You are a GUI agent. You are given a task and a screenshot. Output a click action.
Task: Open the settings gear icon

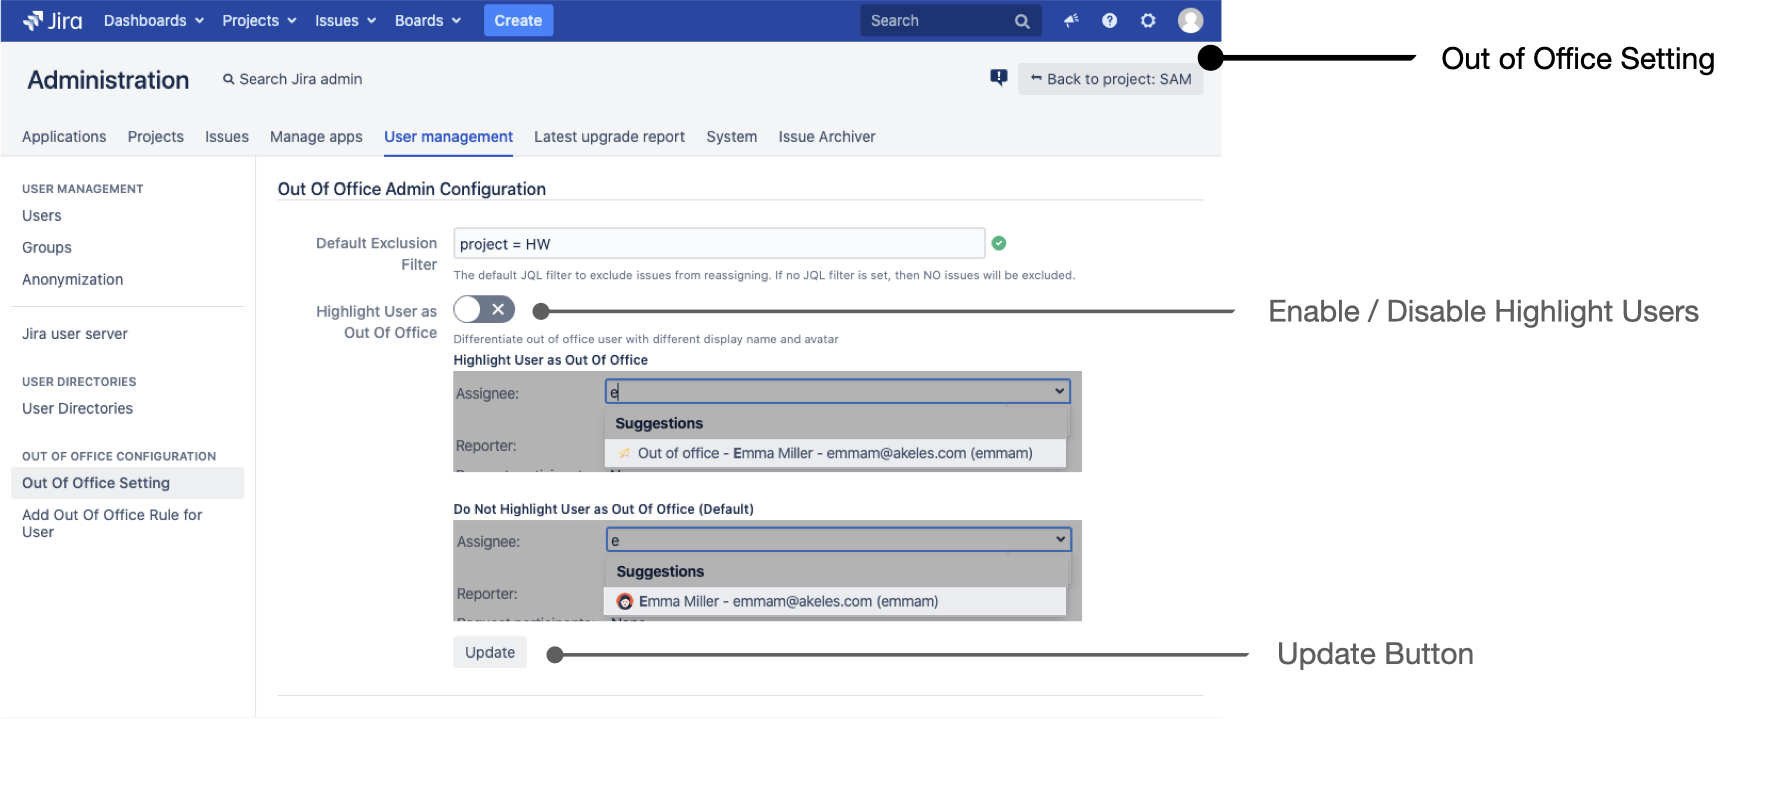[x=1148, y=21]
